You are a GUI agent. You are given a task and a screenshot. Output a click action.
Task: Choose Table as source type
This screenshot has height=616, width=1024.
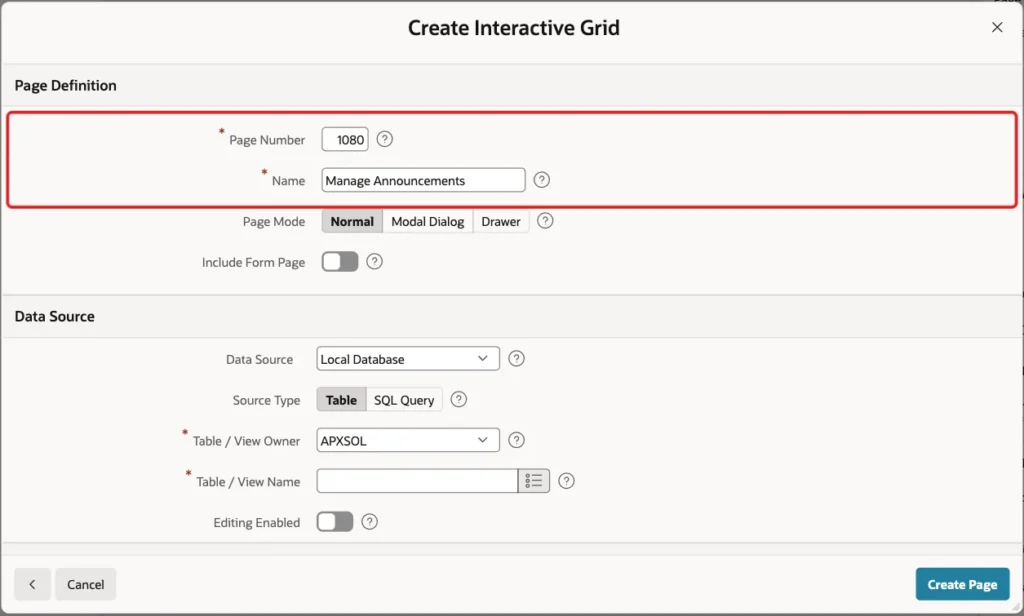(x=341, y=400)
